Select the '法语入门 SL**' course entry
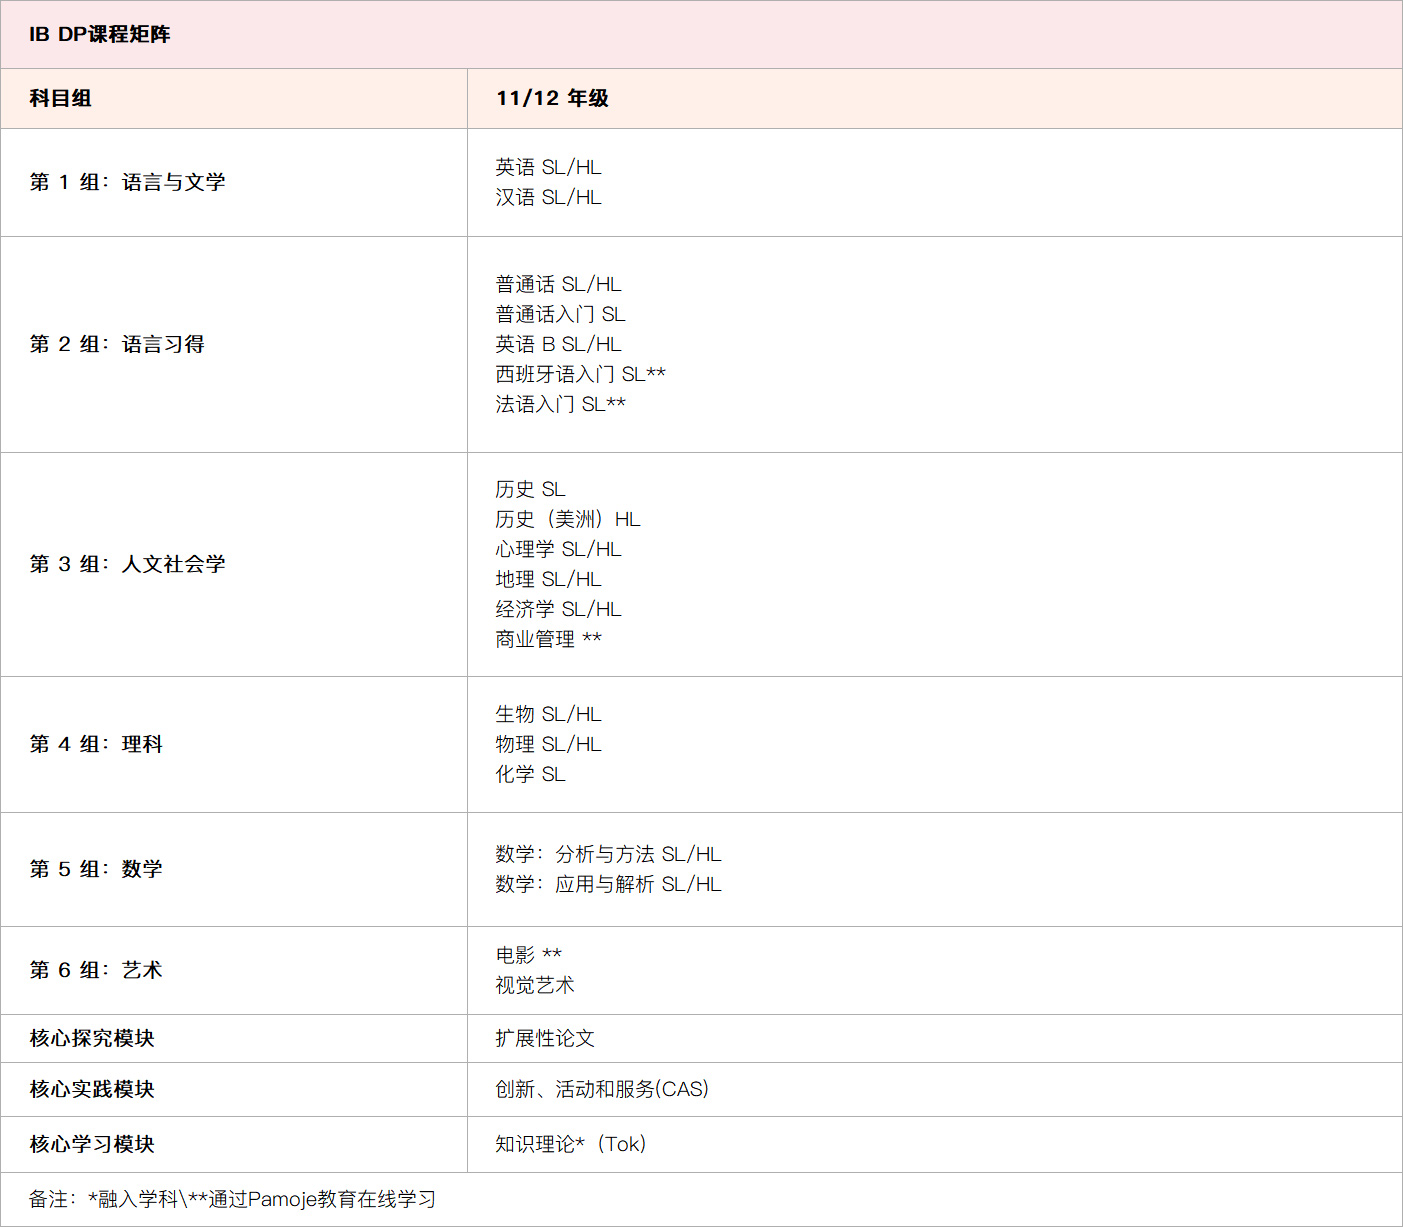This screenshot has height=1227, width=1403. pyautogui.click(x=560, y=404)
